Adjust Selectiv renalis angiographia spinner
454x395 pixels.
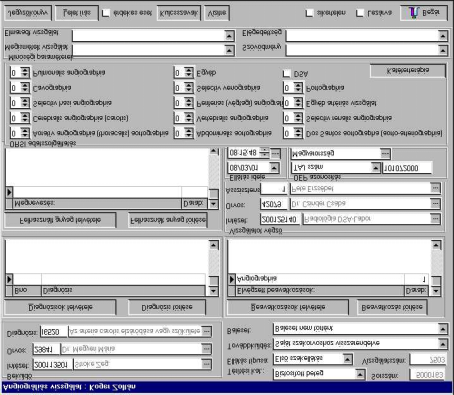pyautogui.click(x=298, y=118)
